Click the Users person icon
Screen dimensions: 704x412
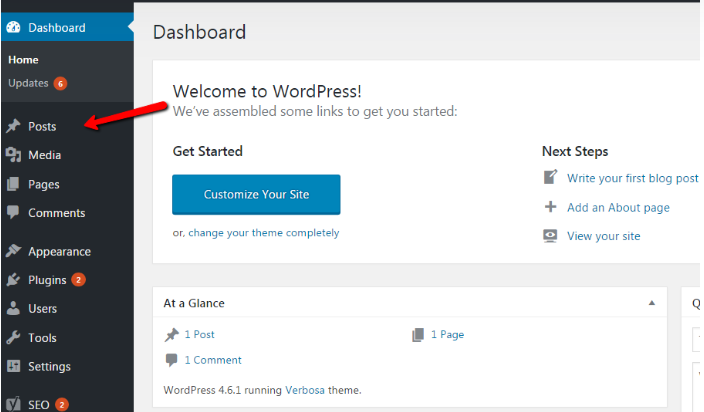[x=13, y=309]
